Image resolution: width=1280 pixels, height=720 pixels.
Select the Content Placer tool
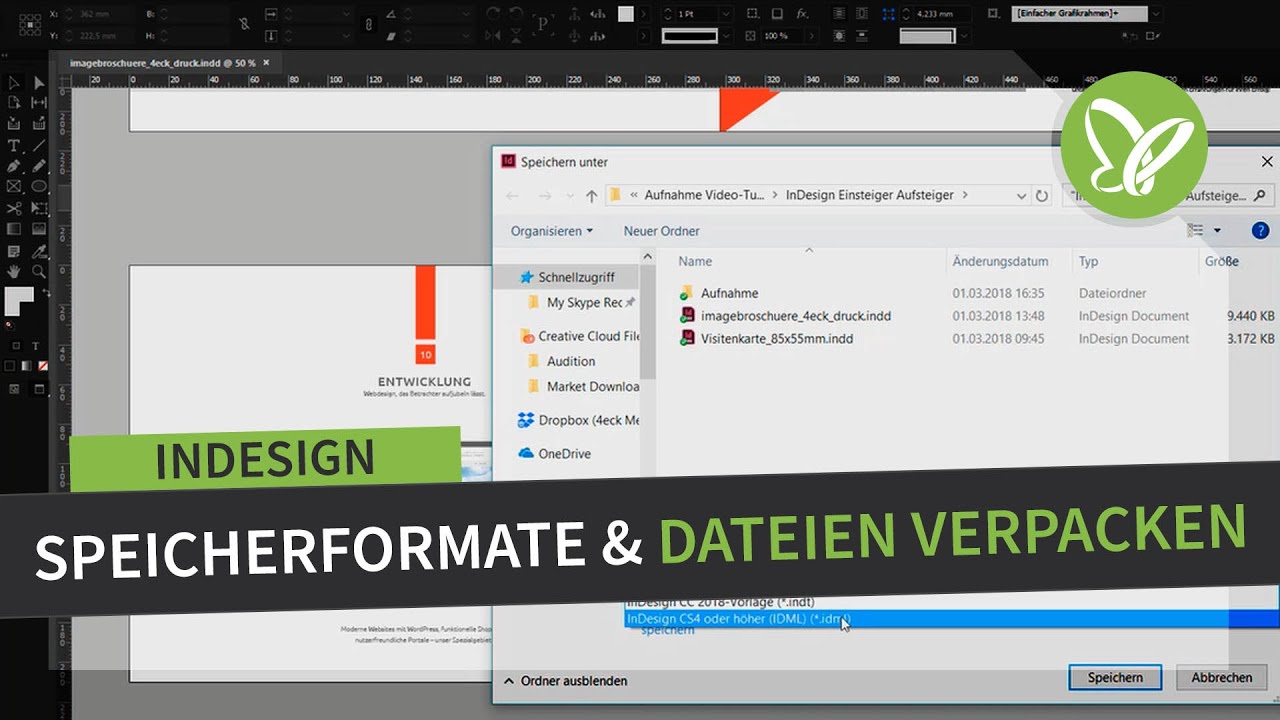(39, 124)
